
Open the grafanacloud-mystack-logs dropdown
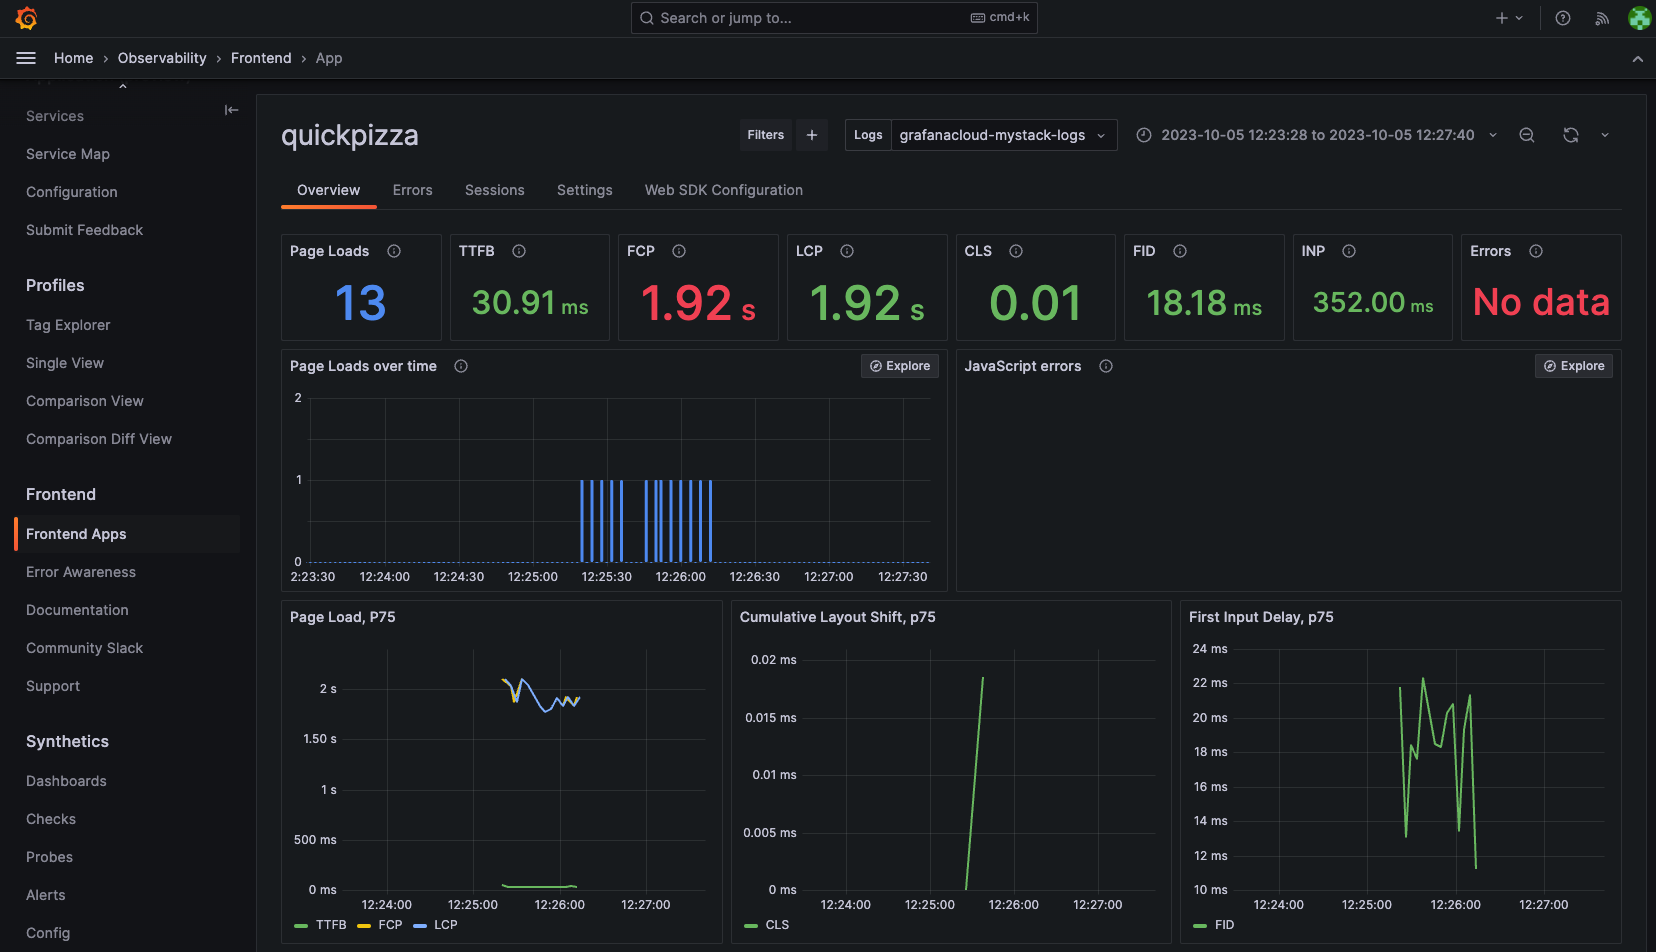(x=1004, y=135)
